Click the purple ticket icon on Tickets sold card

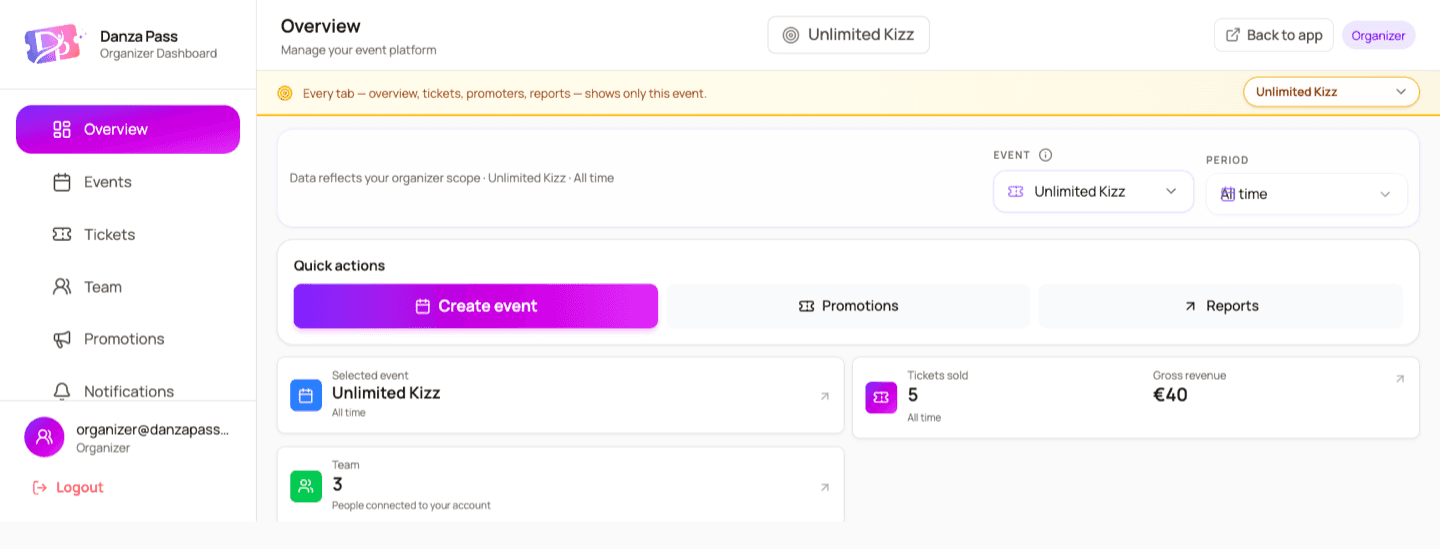coord(881,397)
